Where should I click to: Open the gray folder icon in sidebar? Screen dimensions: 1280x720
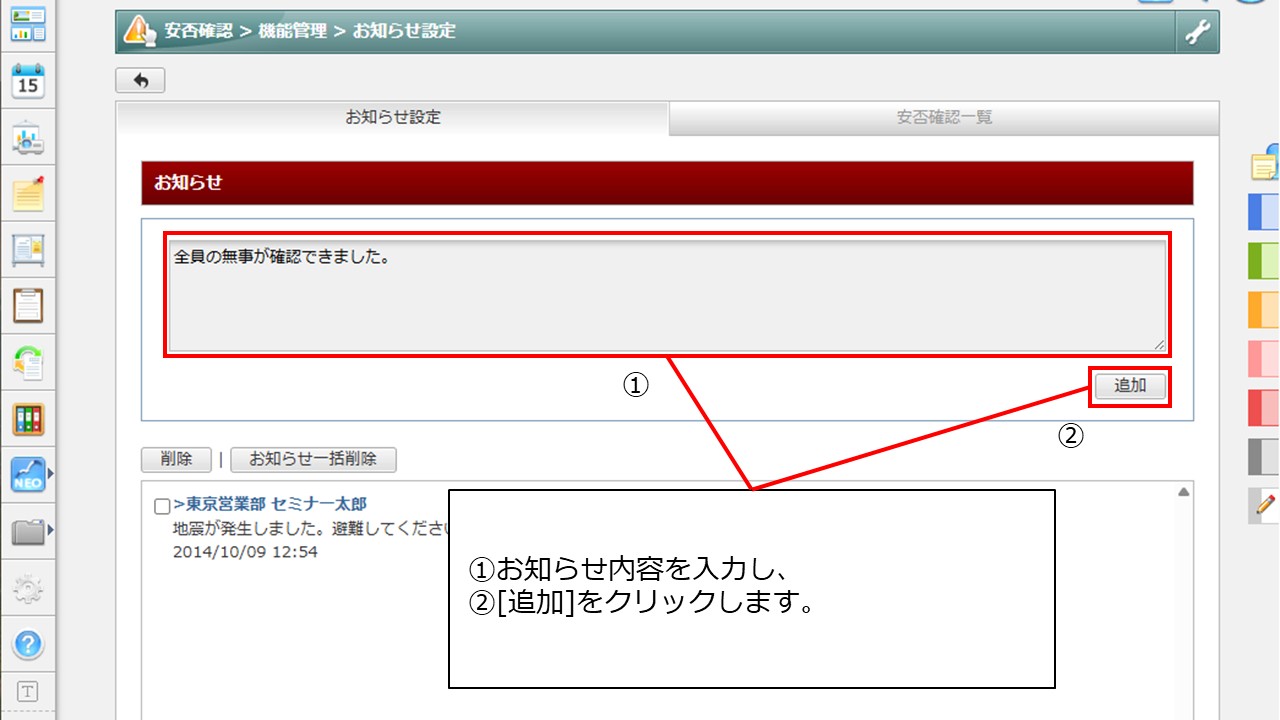pyautogui.click(x=28, y=531)
